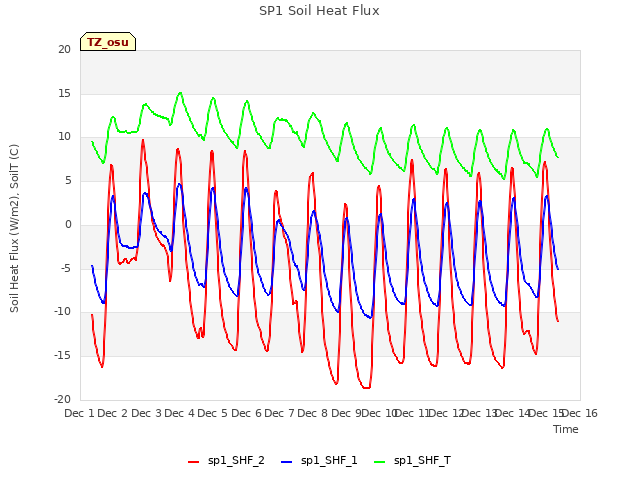The image size is (640, 480).
Task: Click the Dec 8 x-axis tick label
Action: 312,413
